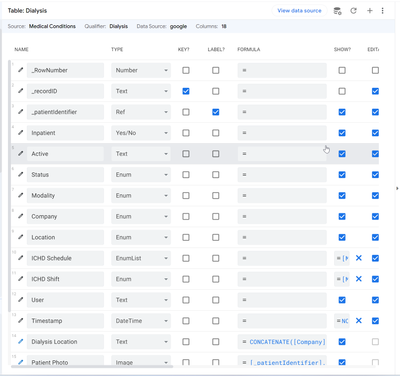Open the EnumList type dropdown for ICHD Schedule

point(141,258)
